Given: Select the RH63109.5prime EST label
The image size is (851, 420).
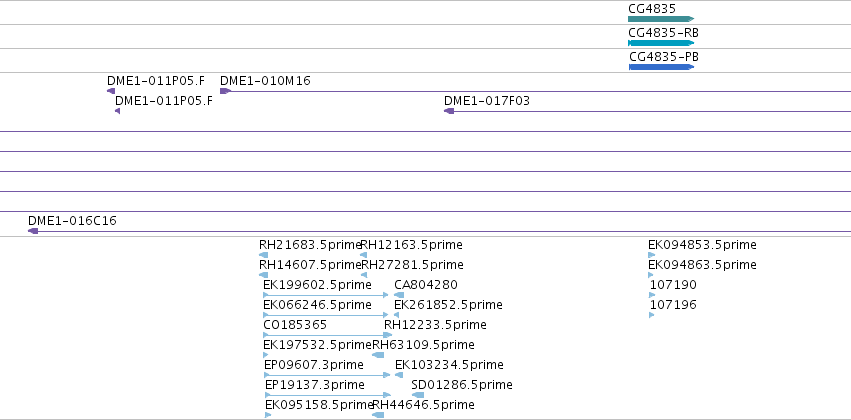Looking at the screenshot, I should pyautogui.click(x=423, y=345).
